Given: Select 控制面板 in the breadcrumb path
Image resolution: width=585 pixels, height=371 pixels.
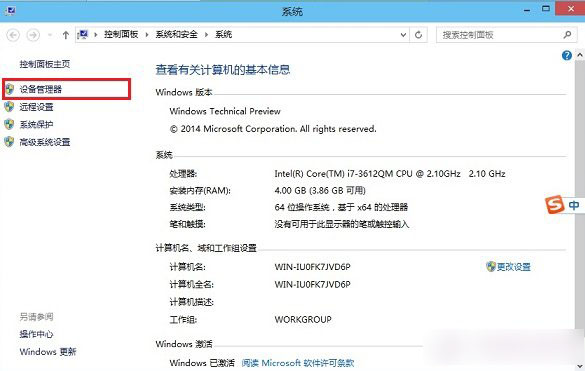Looking at the screenshot, I should [x=121, y=35].
